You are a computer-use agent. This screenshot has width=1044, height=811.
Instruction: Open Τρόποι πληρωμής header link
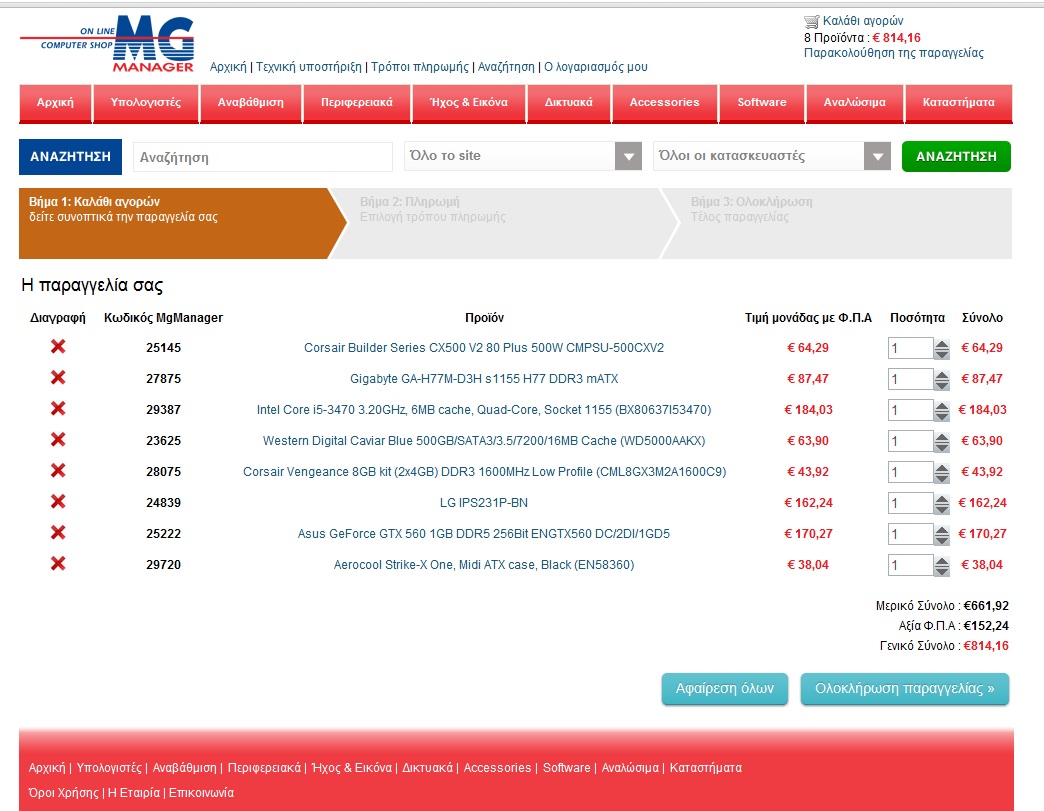click(419, 67)
